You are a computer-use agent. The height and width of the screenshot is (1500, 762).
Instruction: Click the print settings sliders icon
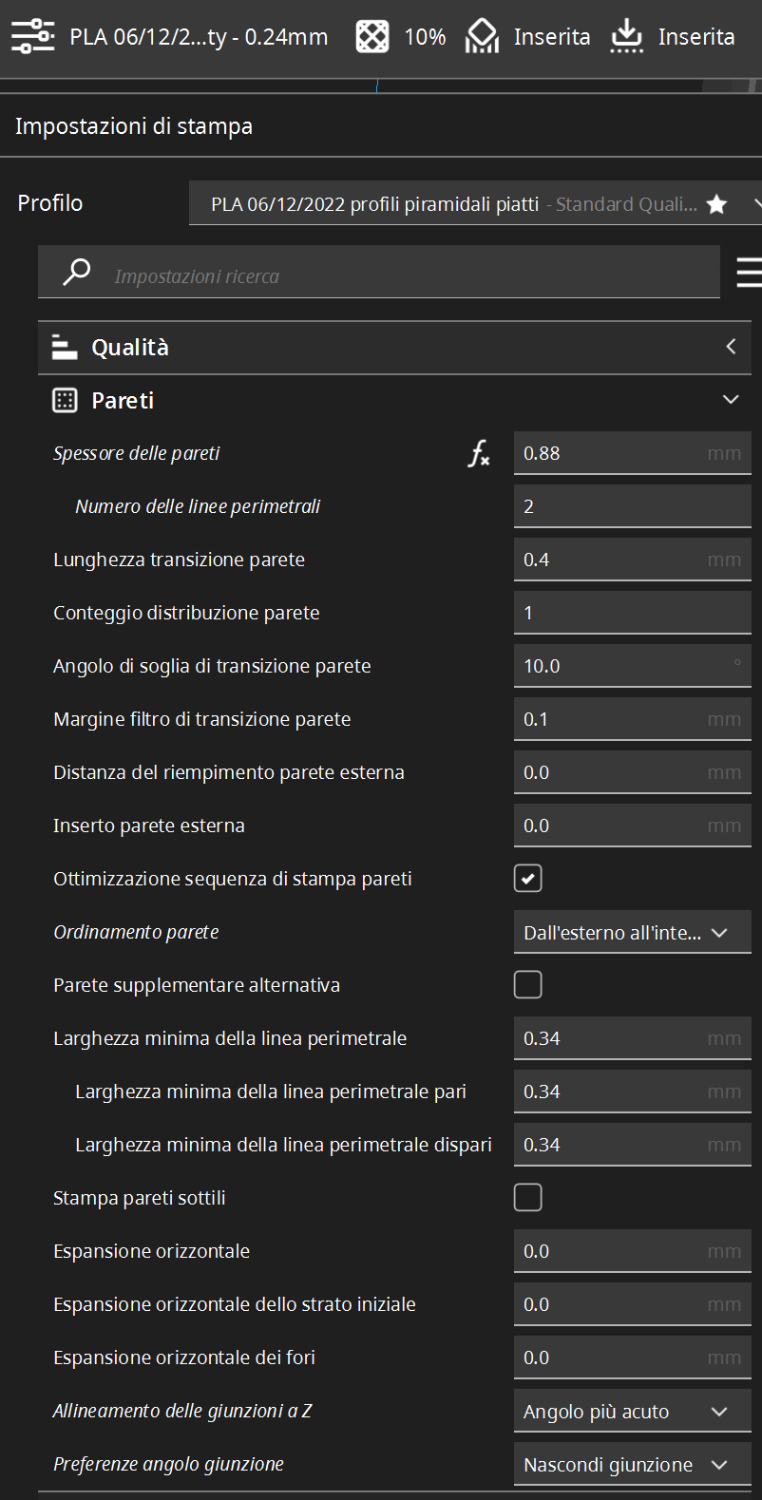[34, 38]
